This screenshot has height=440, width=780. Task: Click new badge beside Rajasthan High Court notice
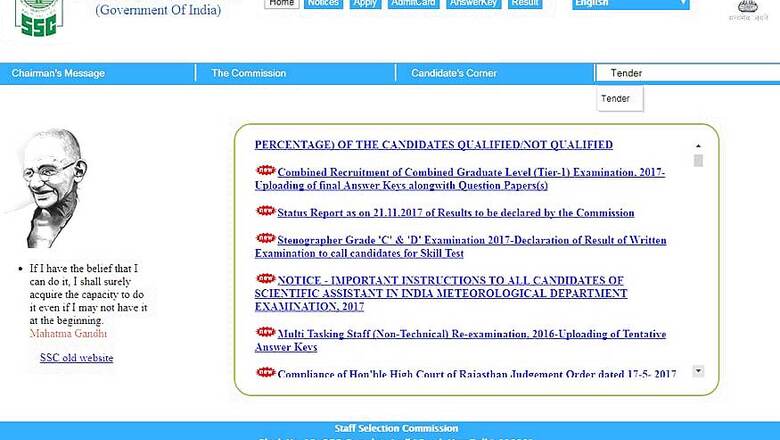pos(266,372)
